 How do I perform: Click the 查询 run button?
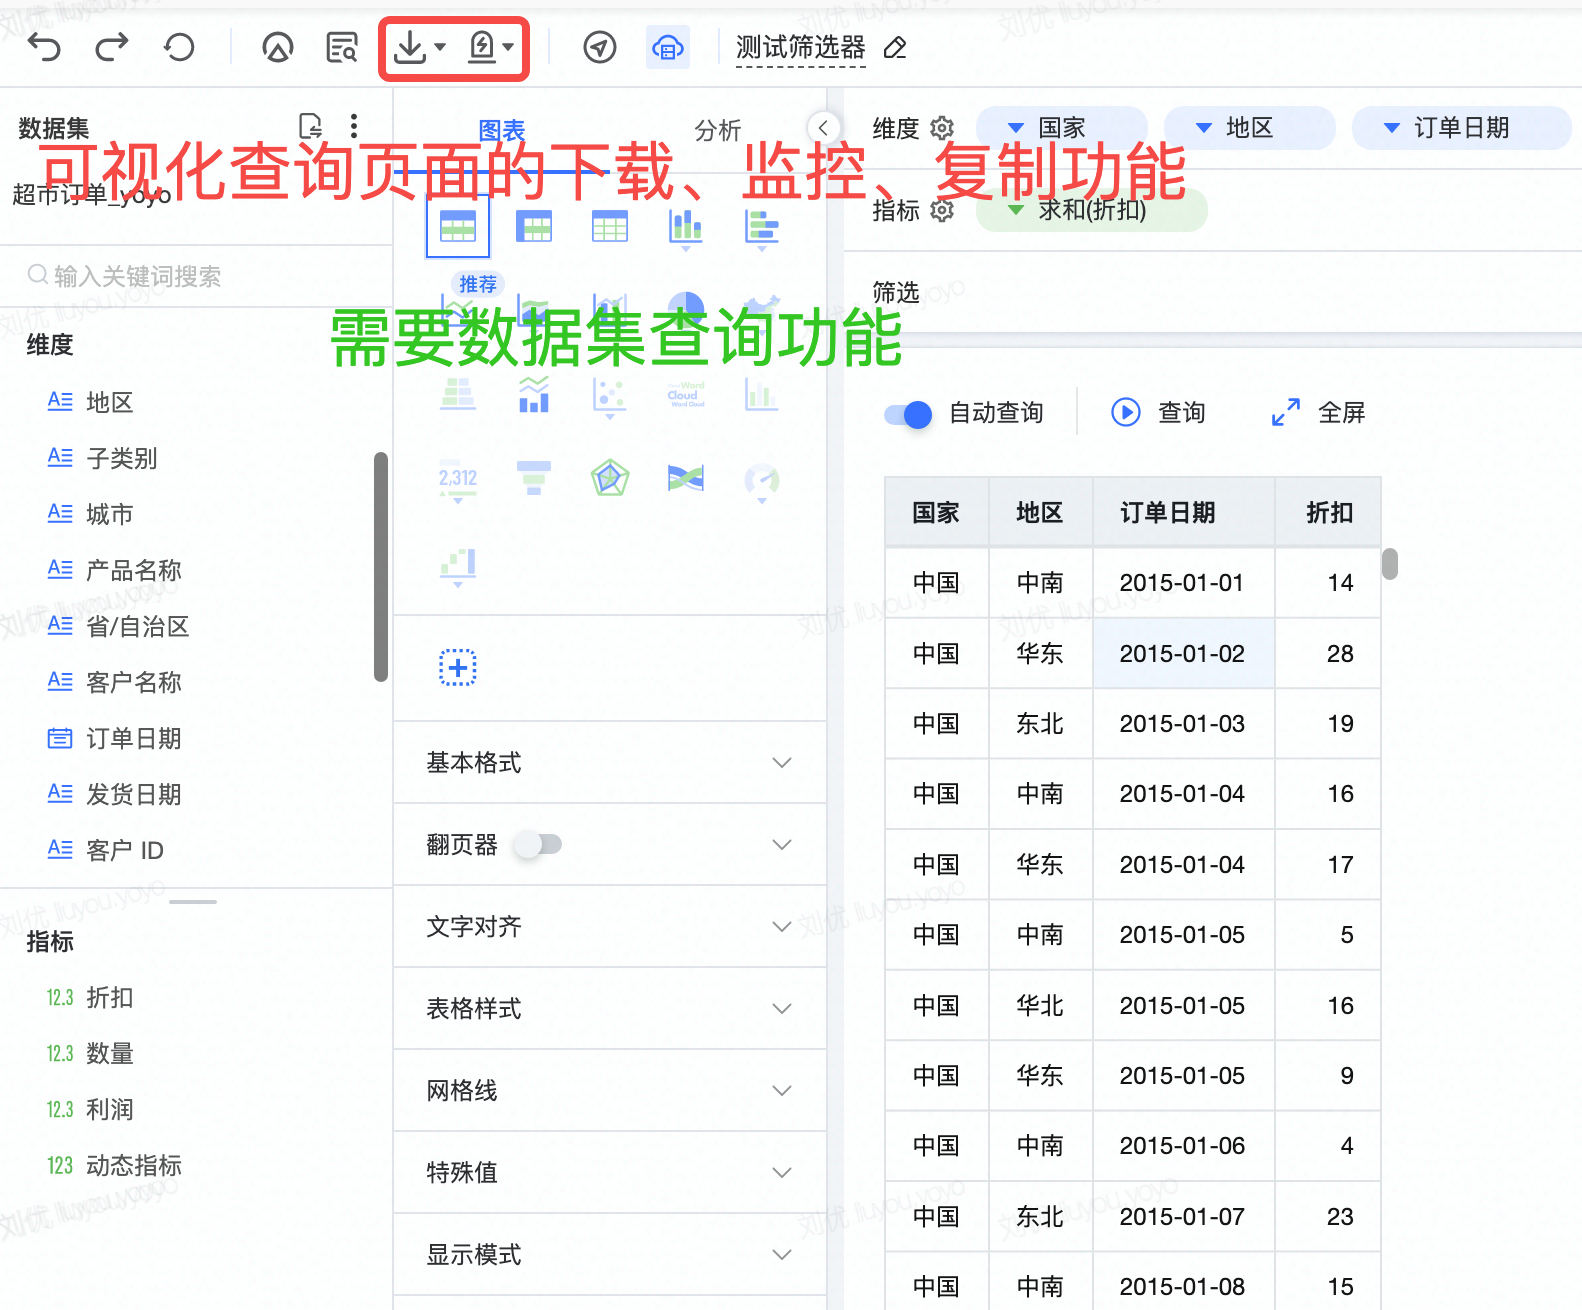tap(1158, 413)
